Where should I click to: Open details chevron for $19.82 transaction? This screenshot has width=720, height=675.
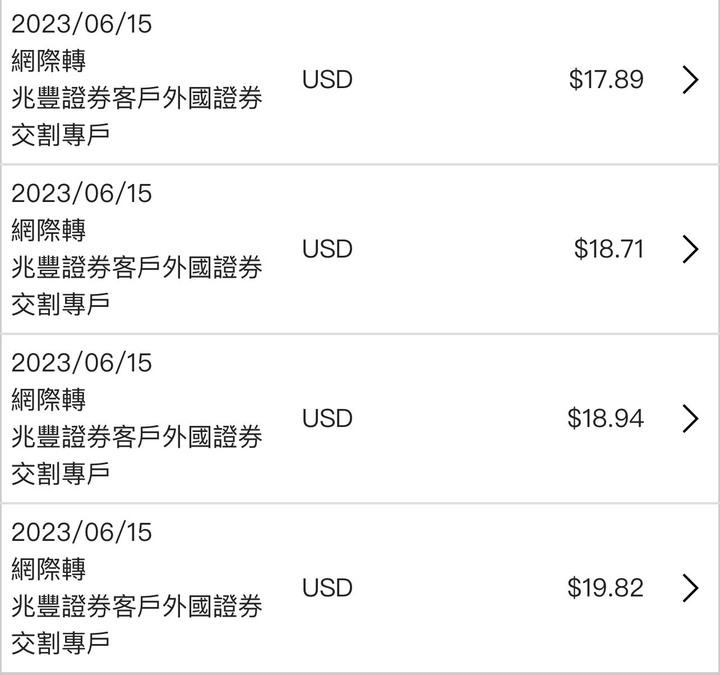(690, 588)
